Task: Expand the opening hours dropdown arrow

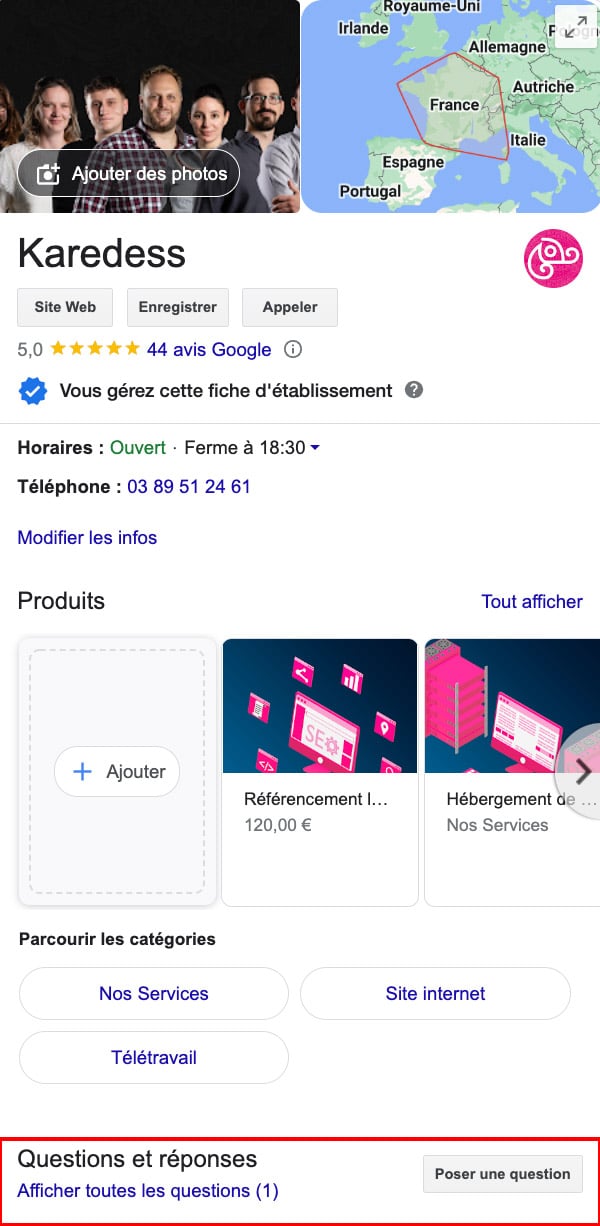Action: (315, 448)
